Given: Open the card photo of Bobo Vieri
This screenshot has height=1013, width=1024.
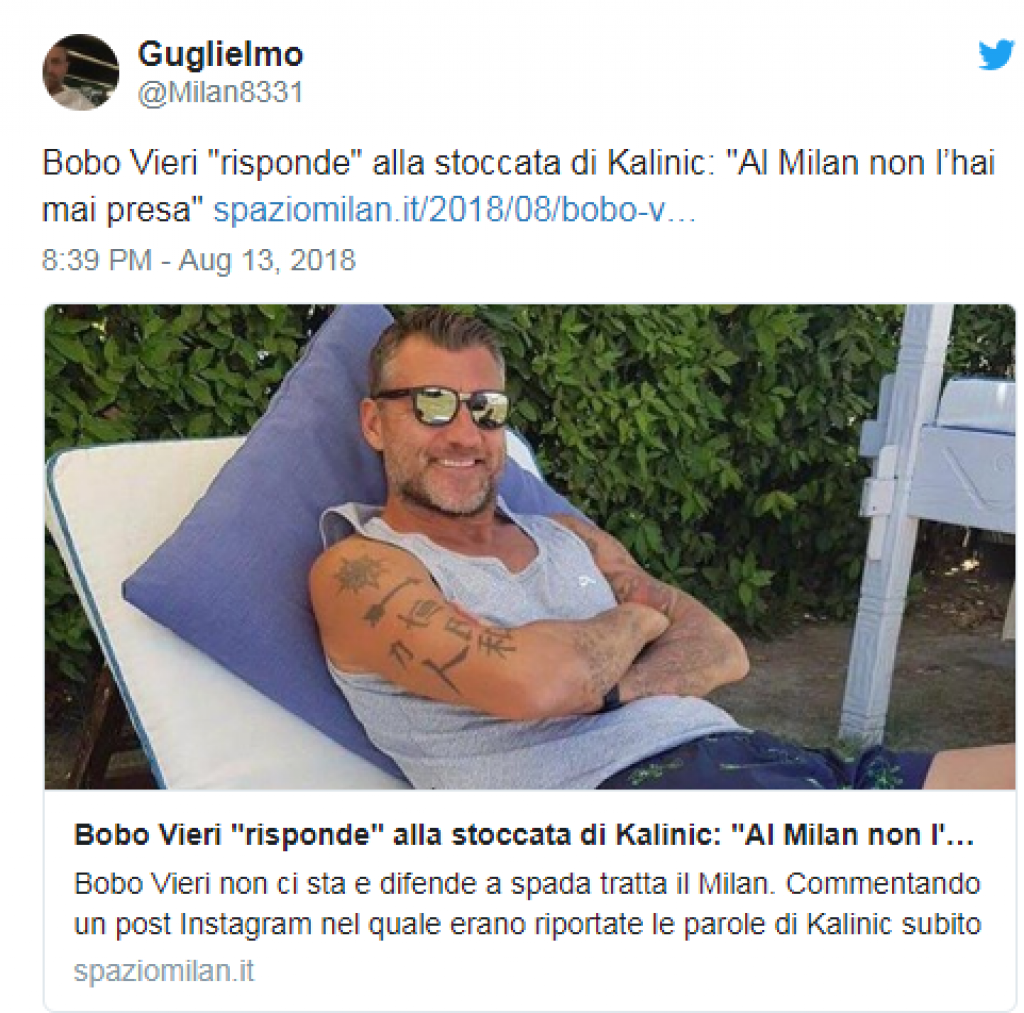Looking at the screenshot, I should pos(530,547).
